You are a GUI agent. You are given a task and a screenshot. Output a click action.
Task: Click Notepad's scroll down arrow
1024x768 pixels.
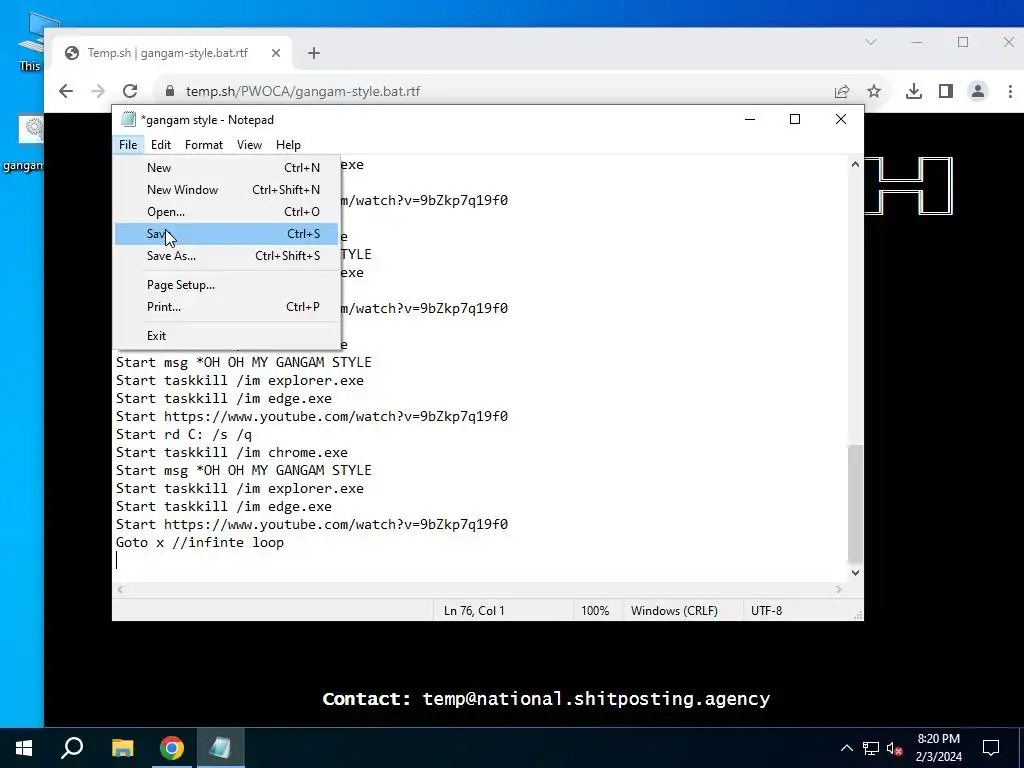coord(855,573)
